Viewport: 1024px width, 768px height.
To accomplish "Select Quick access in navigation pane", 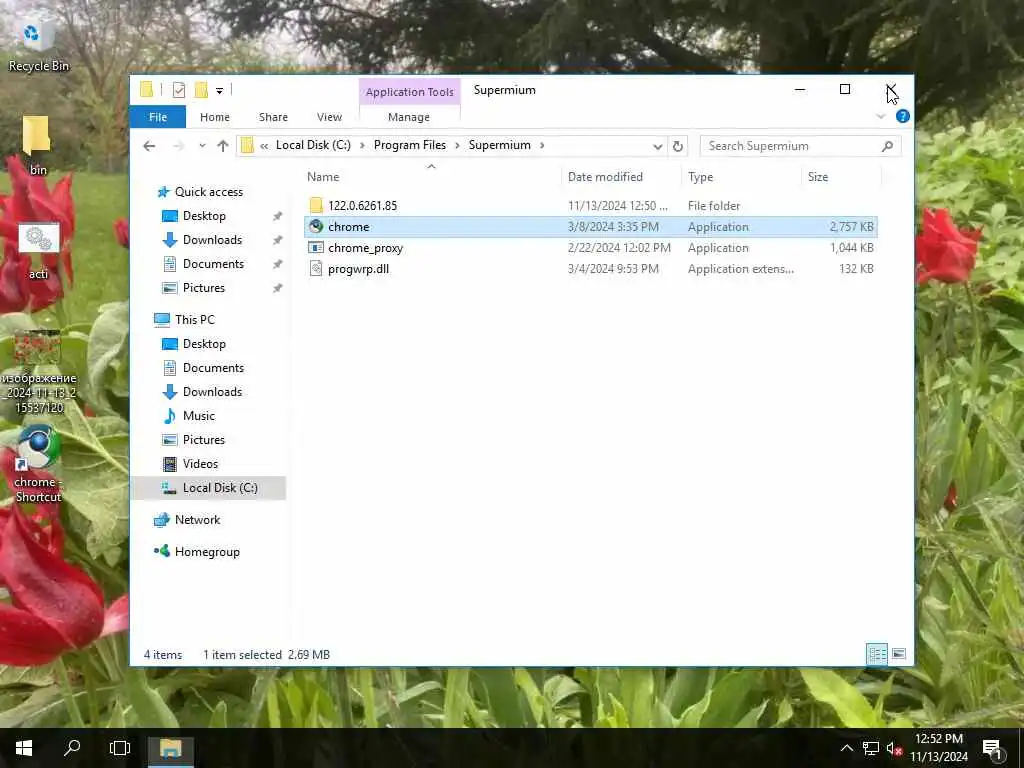I will [208, 192].
